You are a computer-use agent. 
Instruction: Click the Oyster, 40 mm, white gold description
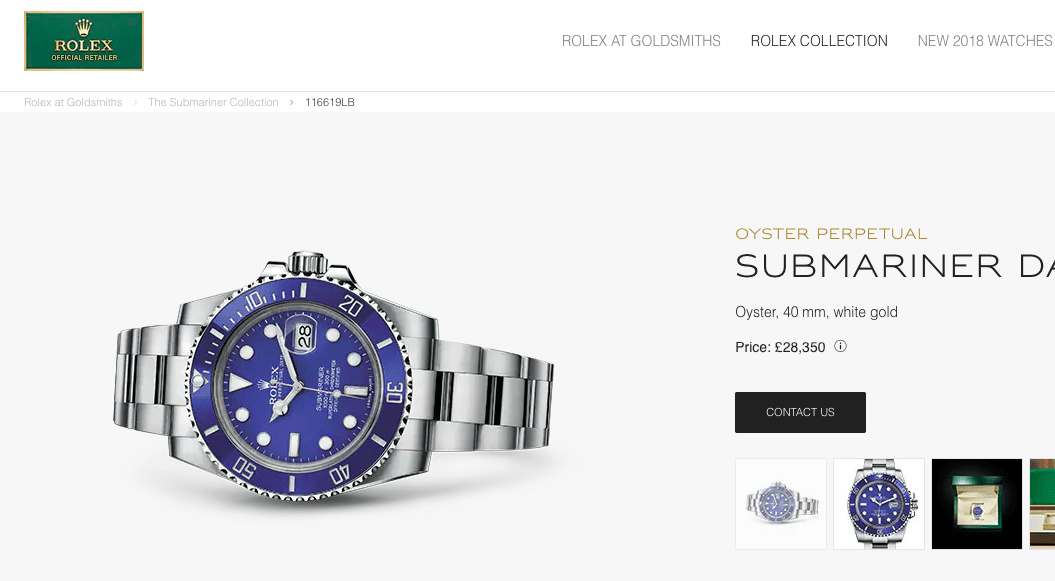pos(816,312)
